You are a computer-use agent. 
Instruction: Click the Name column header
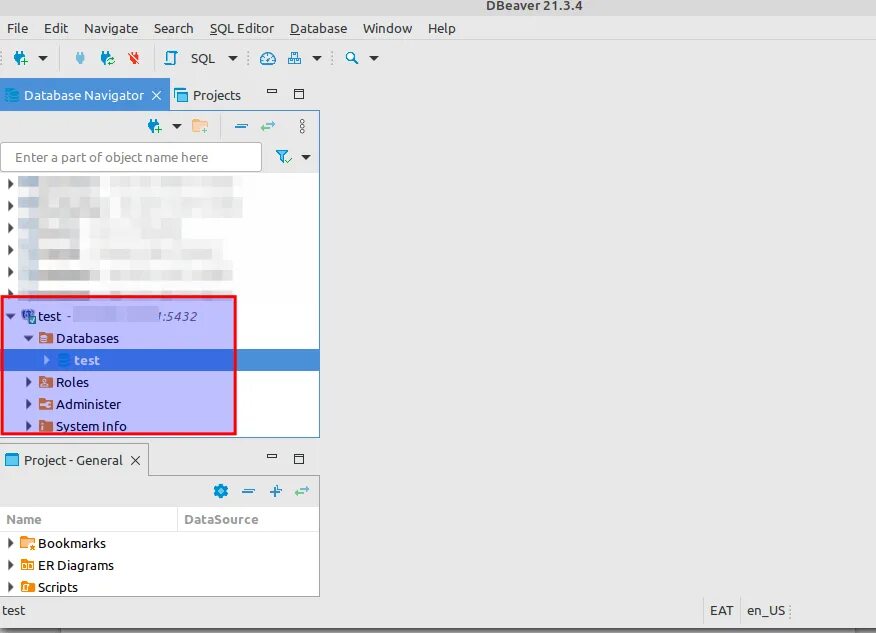coord(88,520)
